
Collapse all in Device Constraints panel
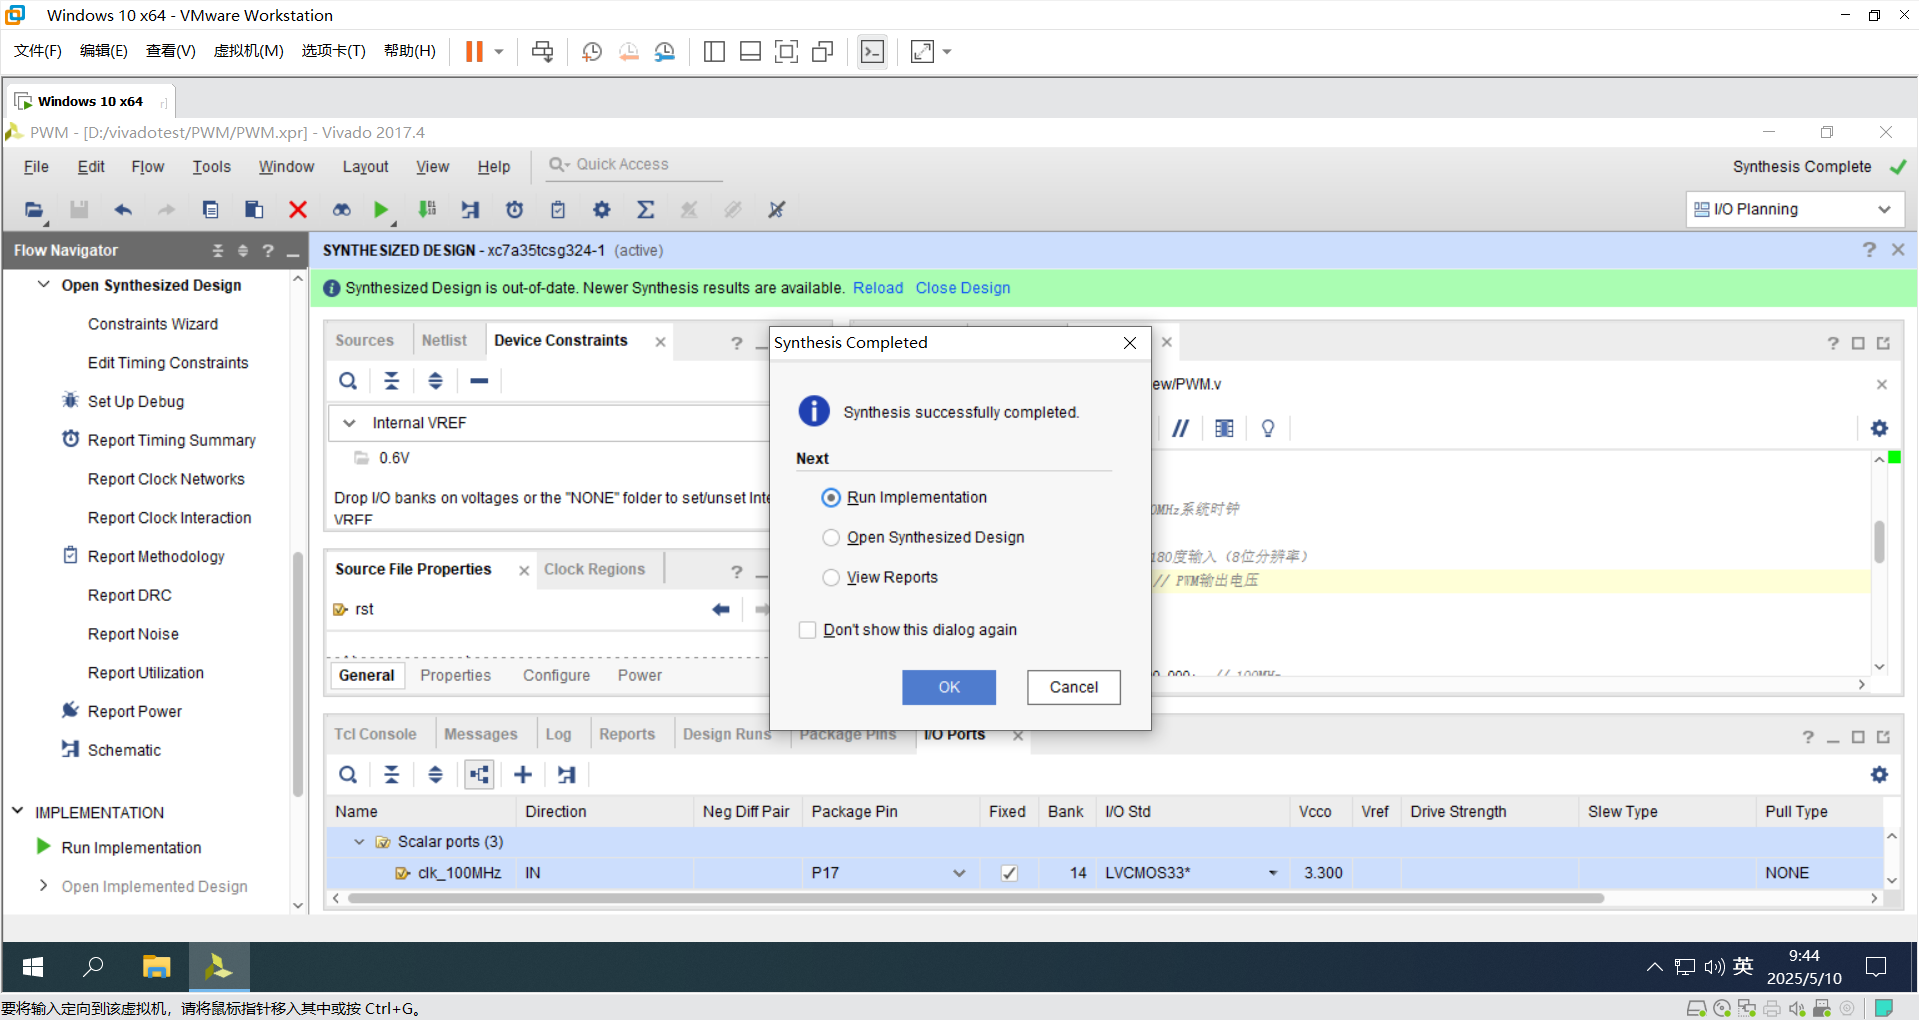point(392,381)
